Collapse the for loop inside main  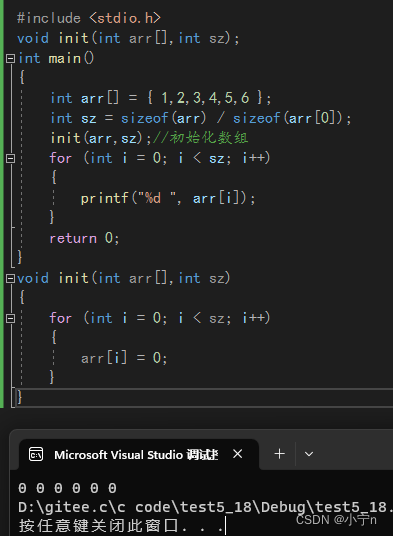(11, 159)
